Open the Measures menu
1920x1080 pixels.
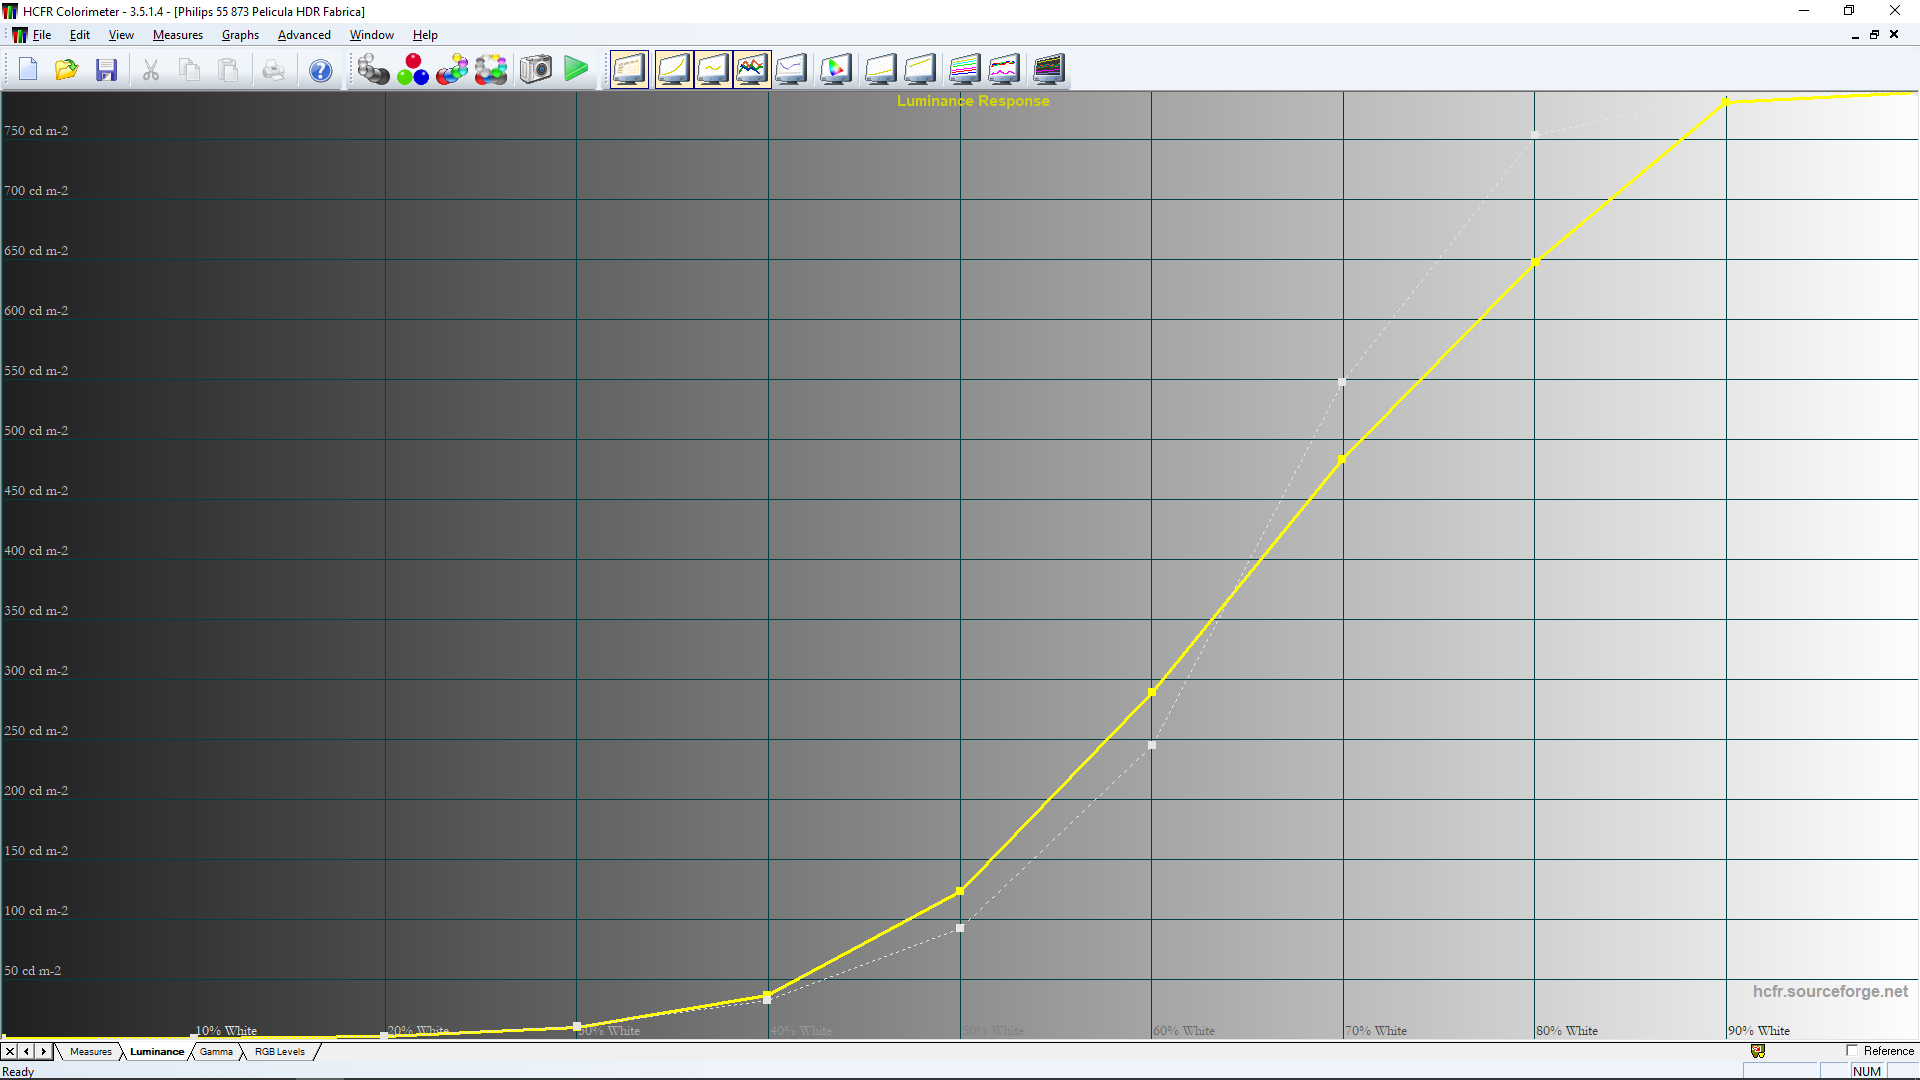[x=178, y=35]
